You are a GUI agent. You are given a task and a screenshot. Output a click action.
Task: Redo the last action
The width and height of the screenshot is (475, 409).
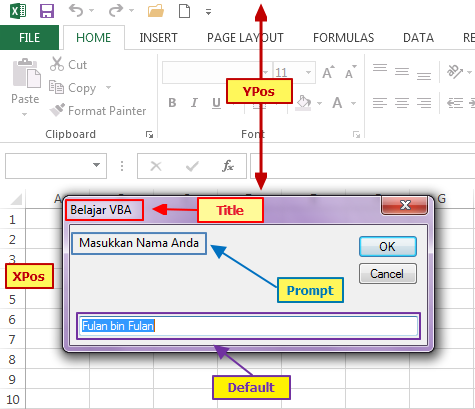(x=116, y=11)
